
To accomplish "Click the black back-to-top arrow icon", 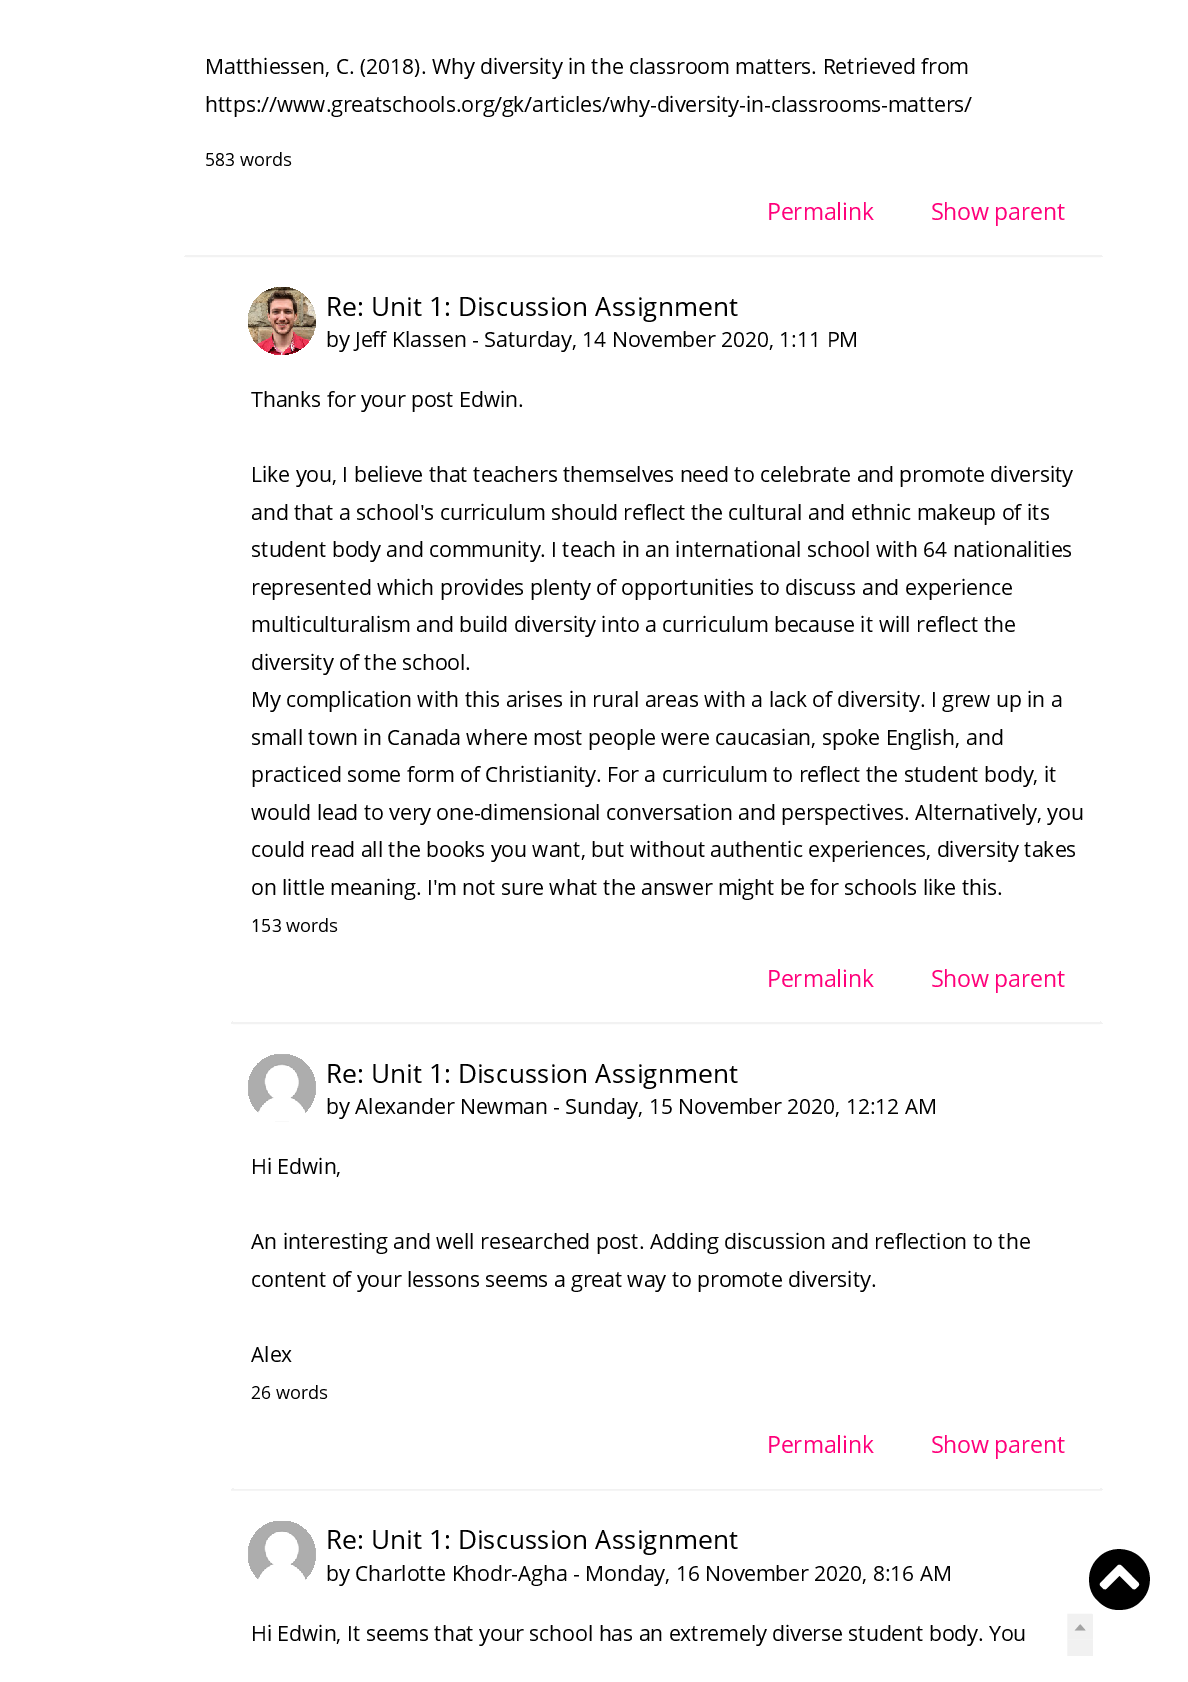I will click(1119, 1579).
